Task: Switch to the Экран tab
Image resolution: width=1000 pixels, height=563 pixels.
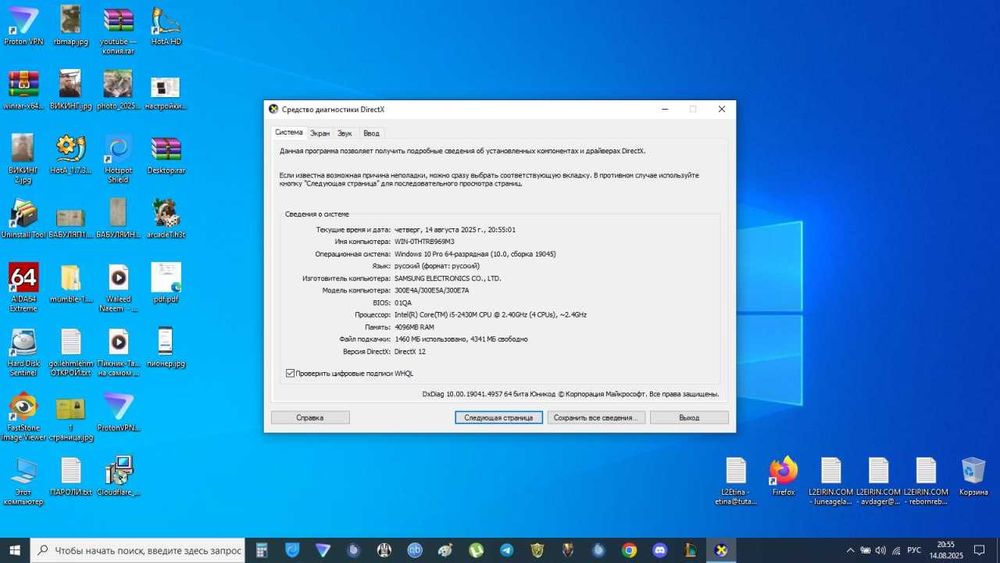Action: tap(320, 133)
